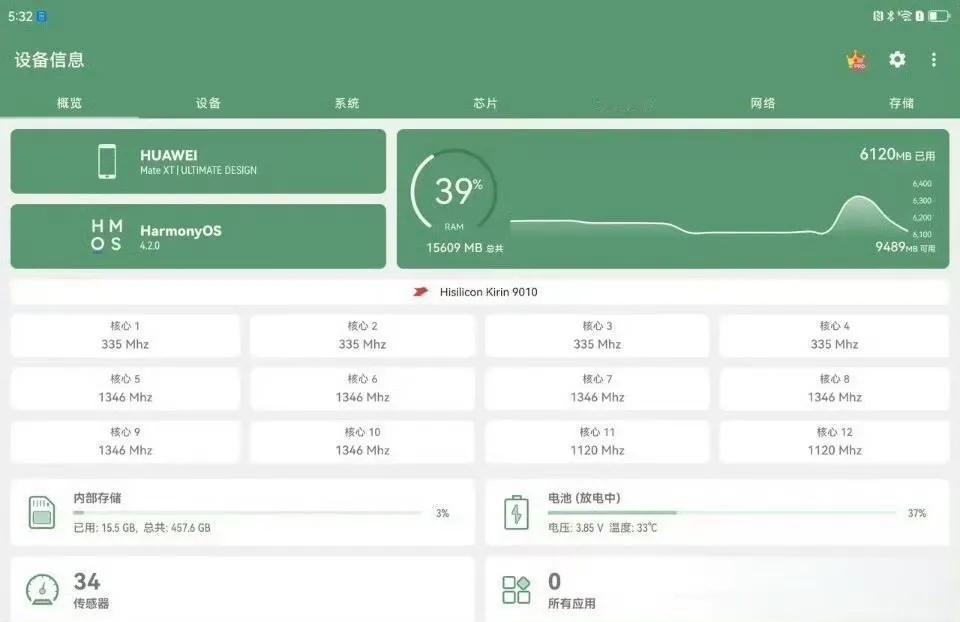Tap the internal storage 3% progress bar
This screenshot has width=960, height=622.
(x=247, y=512)
